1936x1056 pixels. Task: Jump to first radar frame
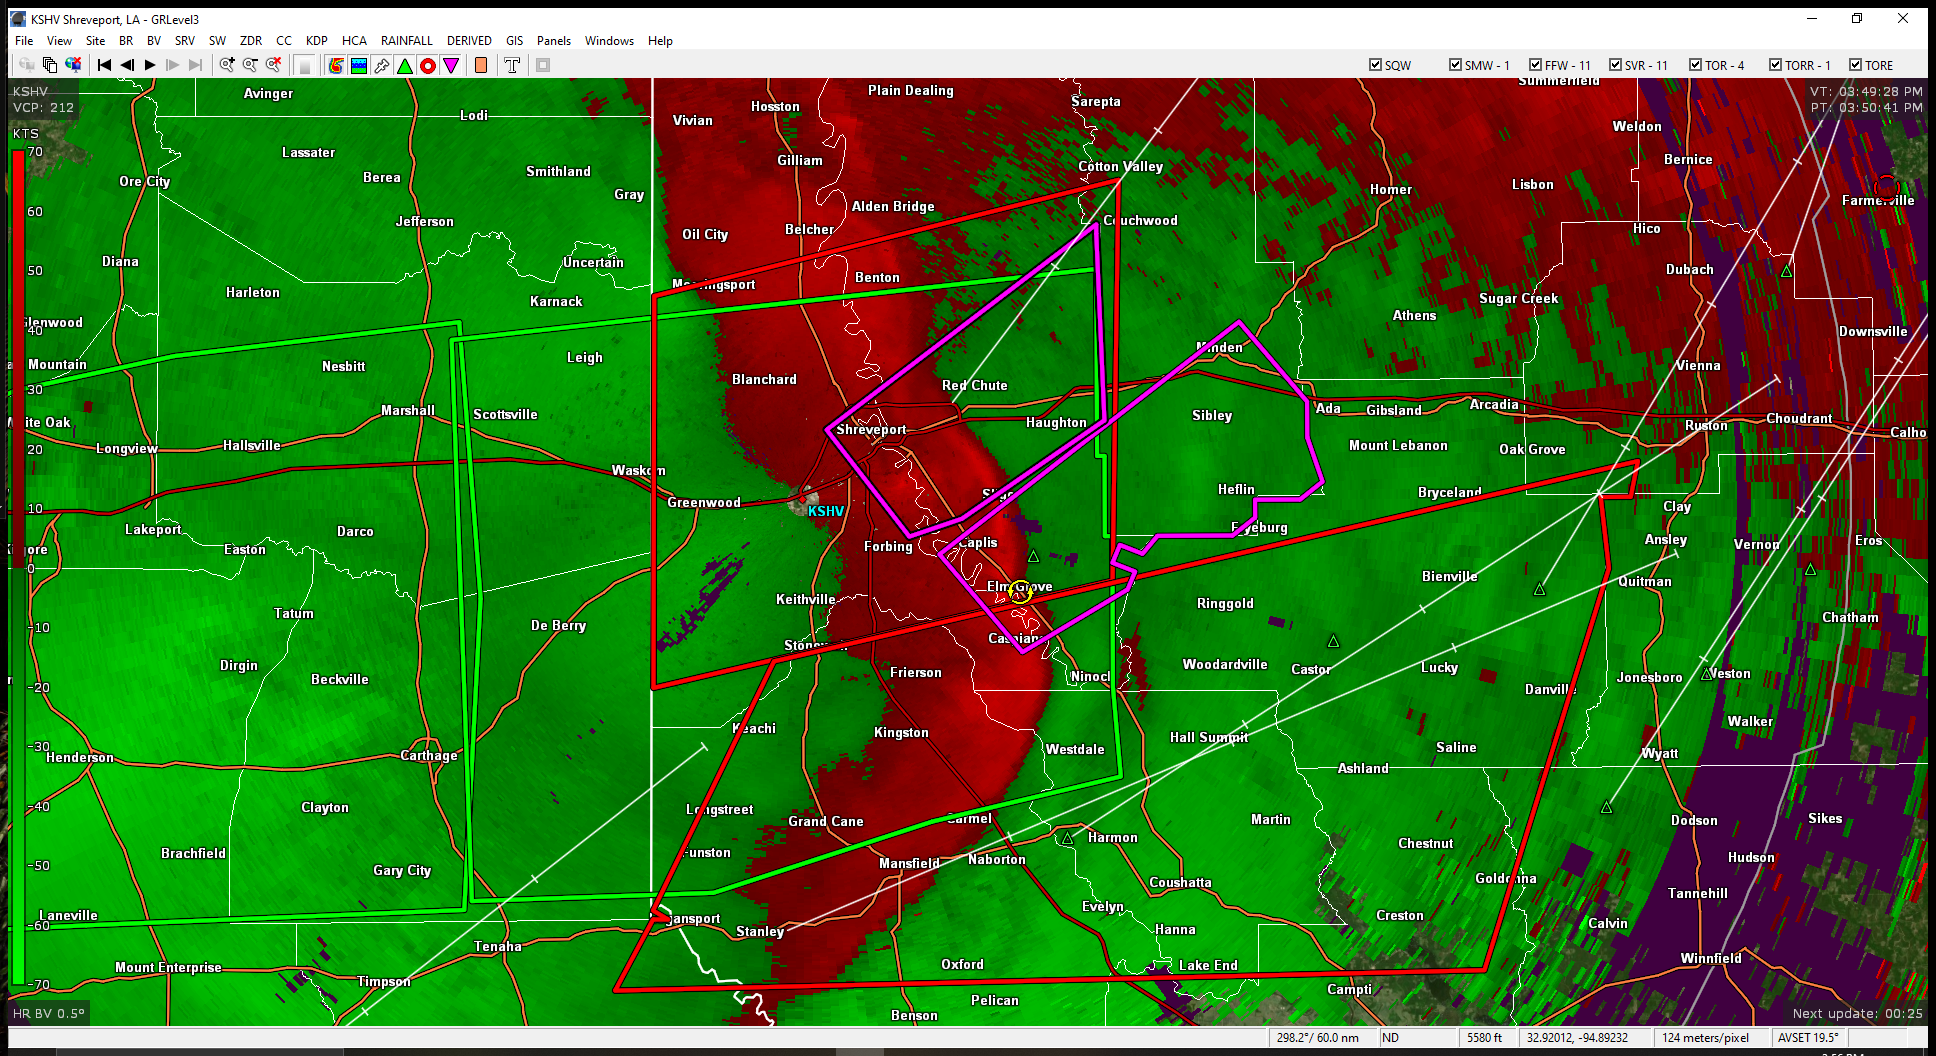(x=104, y=65)
